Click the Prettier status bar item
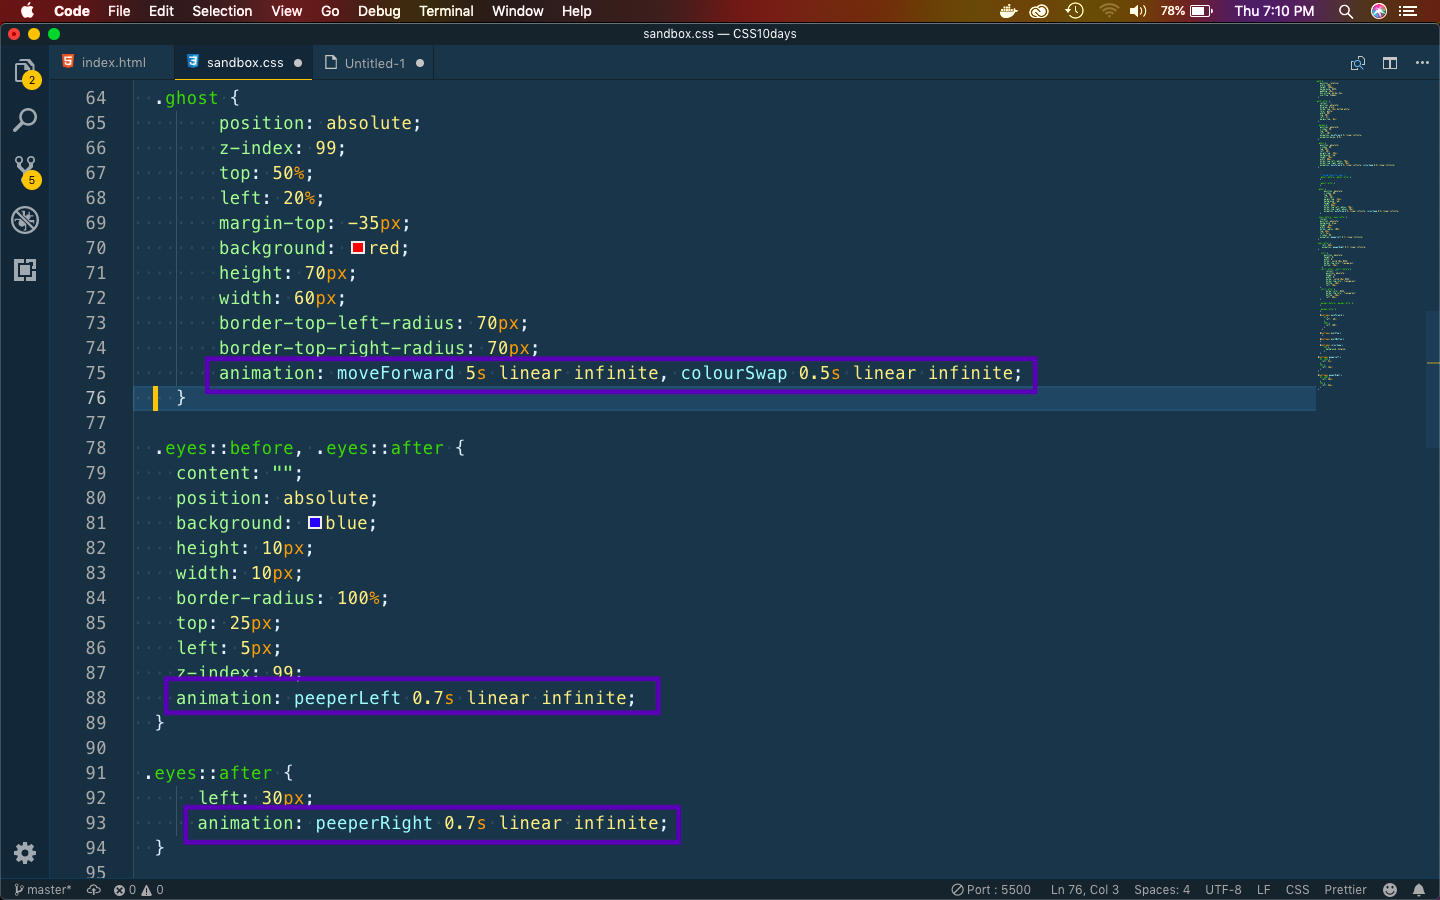 [x=1345, y=890]
